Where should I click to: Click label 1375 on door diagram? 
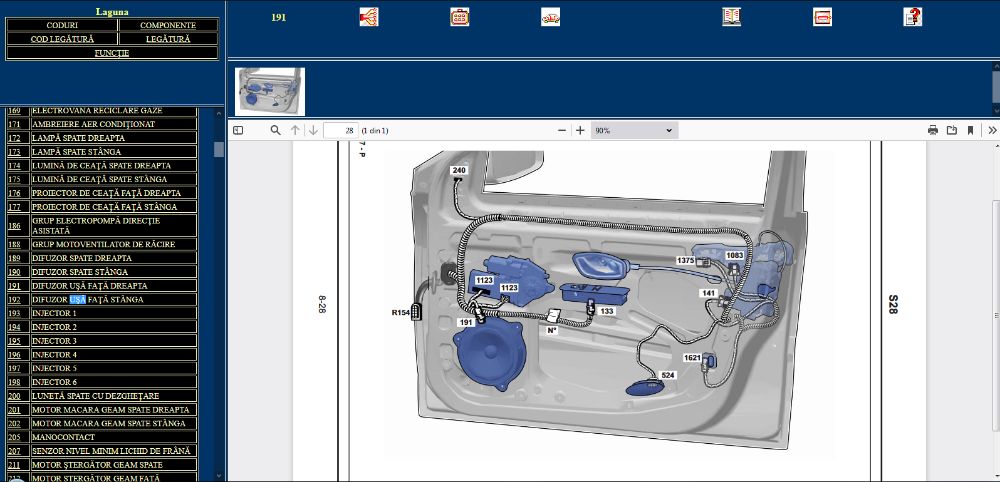(686, 260)
